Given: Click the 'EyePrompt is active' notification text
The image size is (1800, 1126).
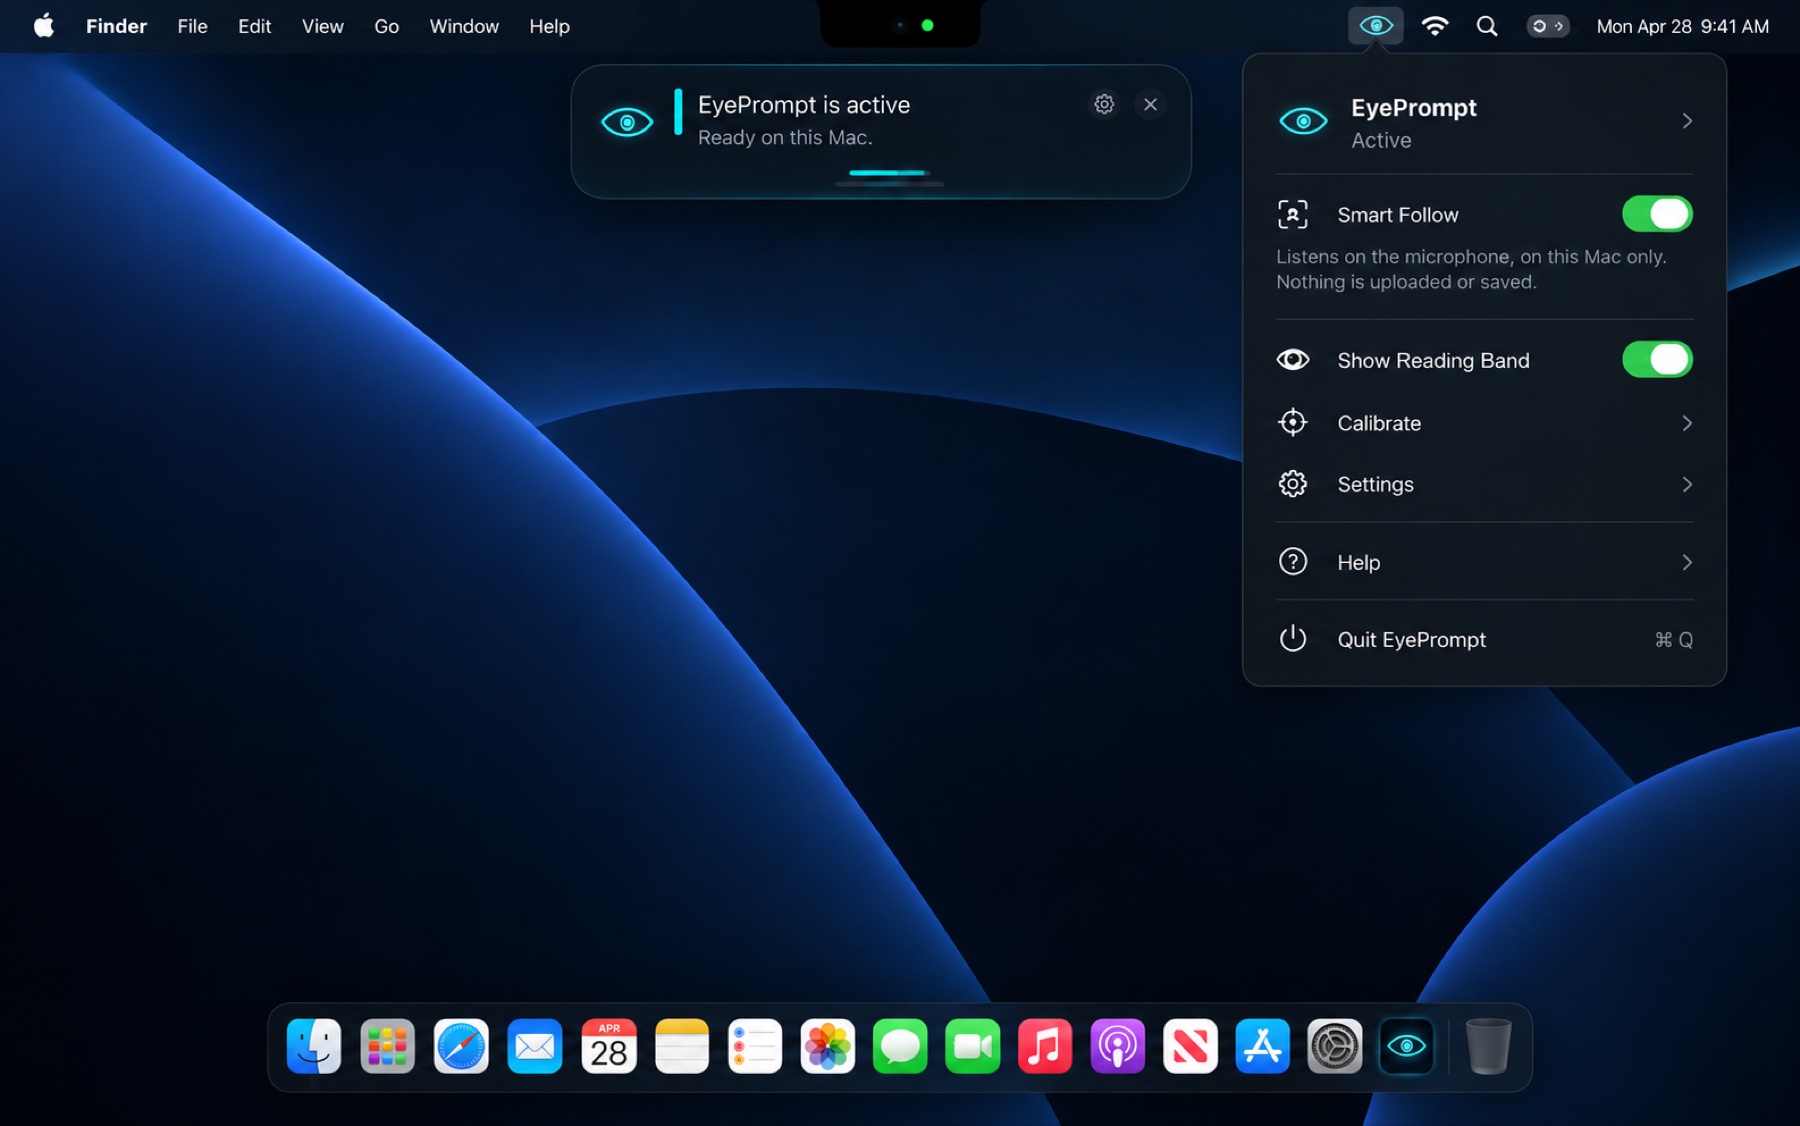Looking at the screenshot, I should click(x=804, y=105).
